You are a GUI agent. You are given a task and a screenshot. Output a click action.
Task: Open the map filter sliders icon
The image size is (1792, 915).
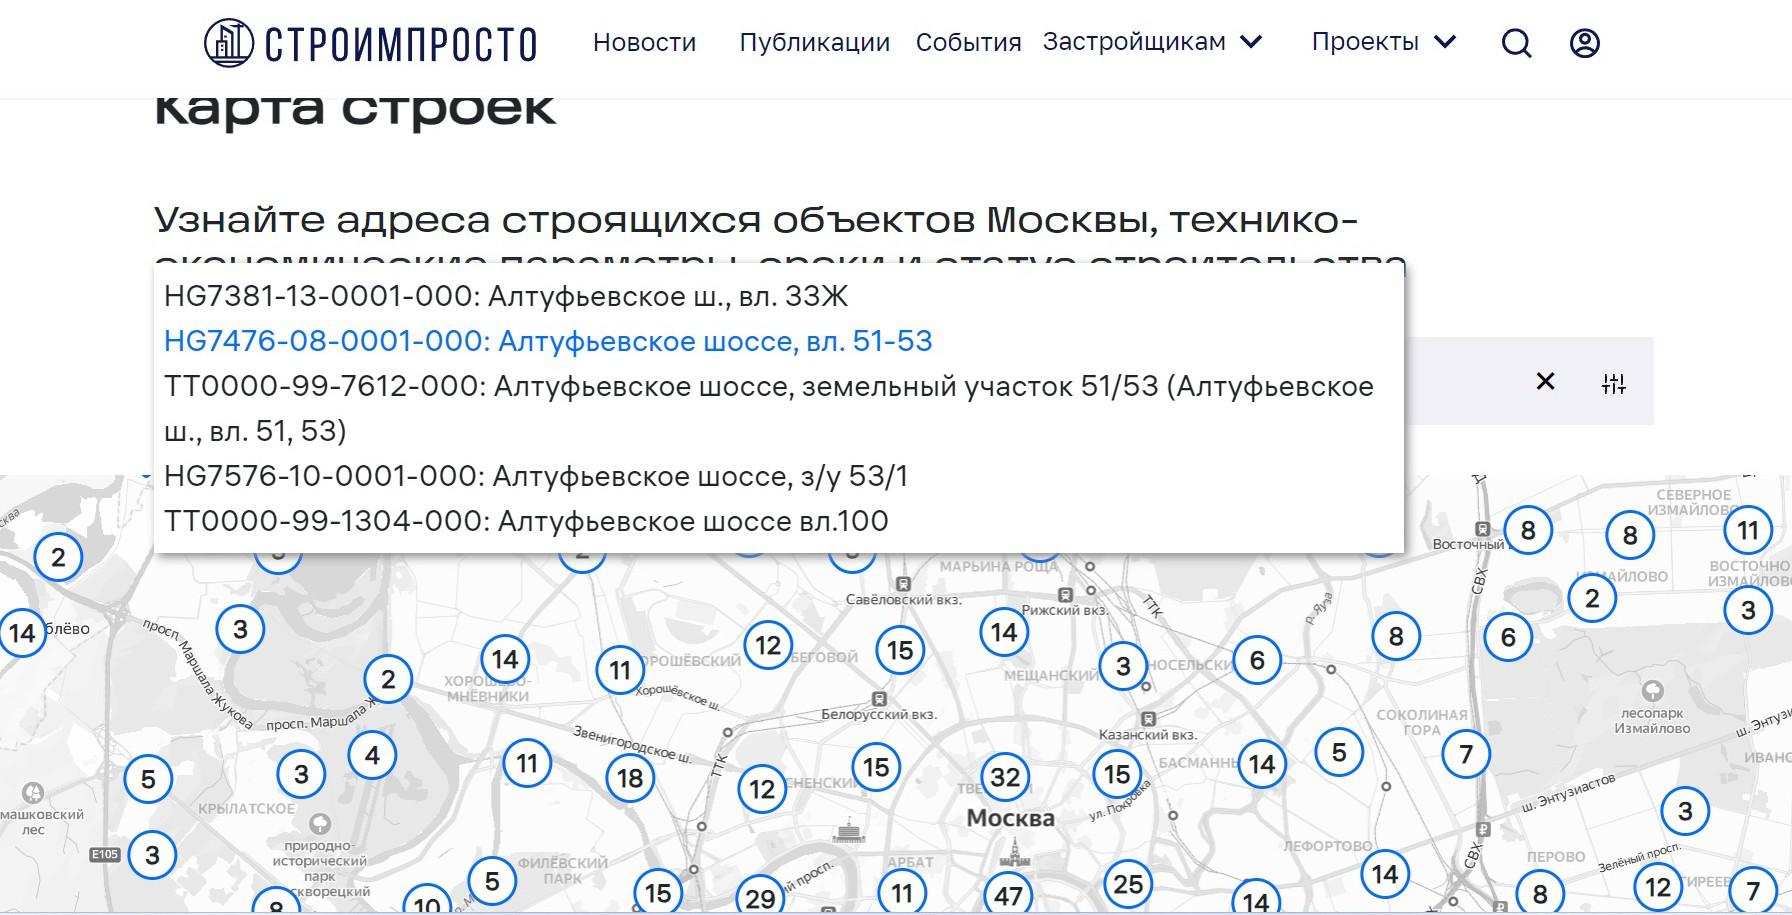click(1614, 383)
